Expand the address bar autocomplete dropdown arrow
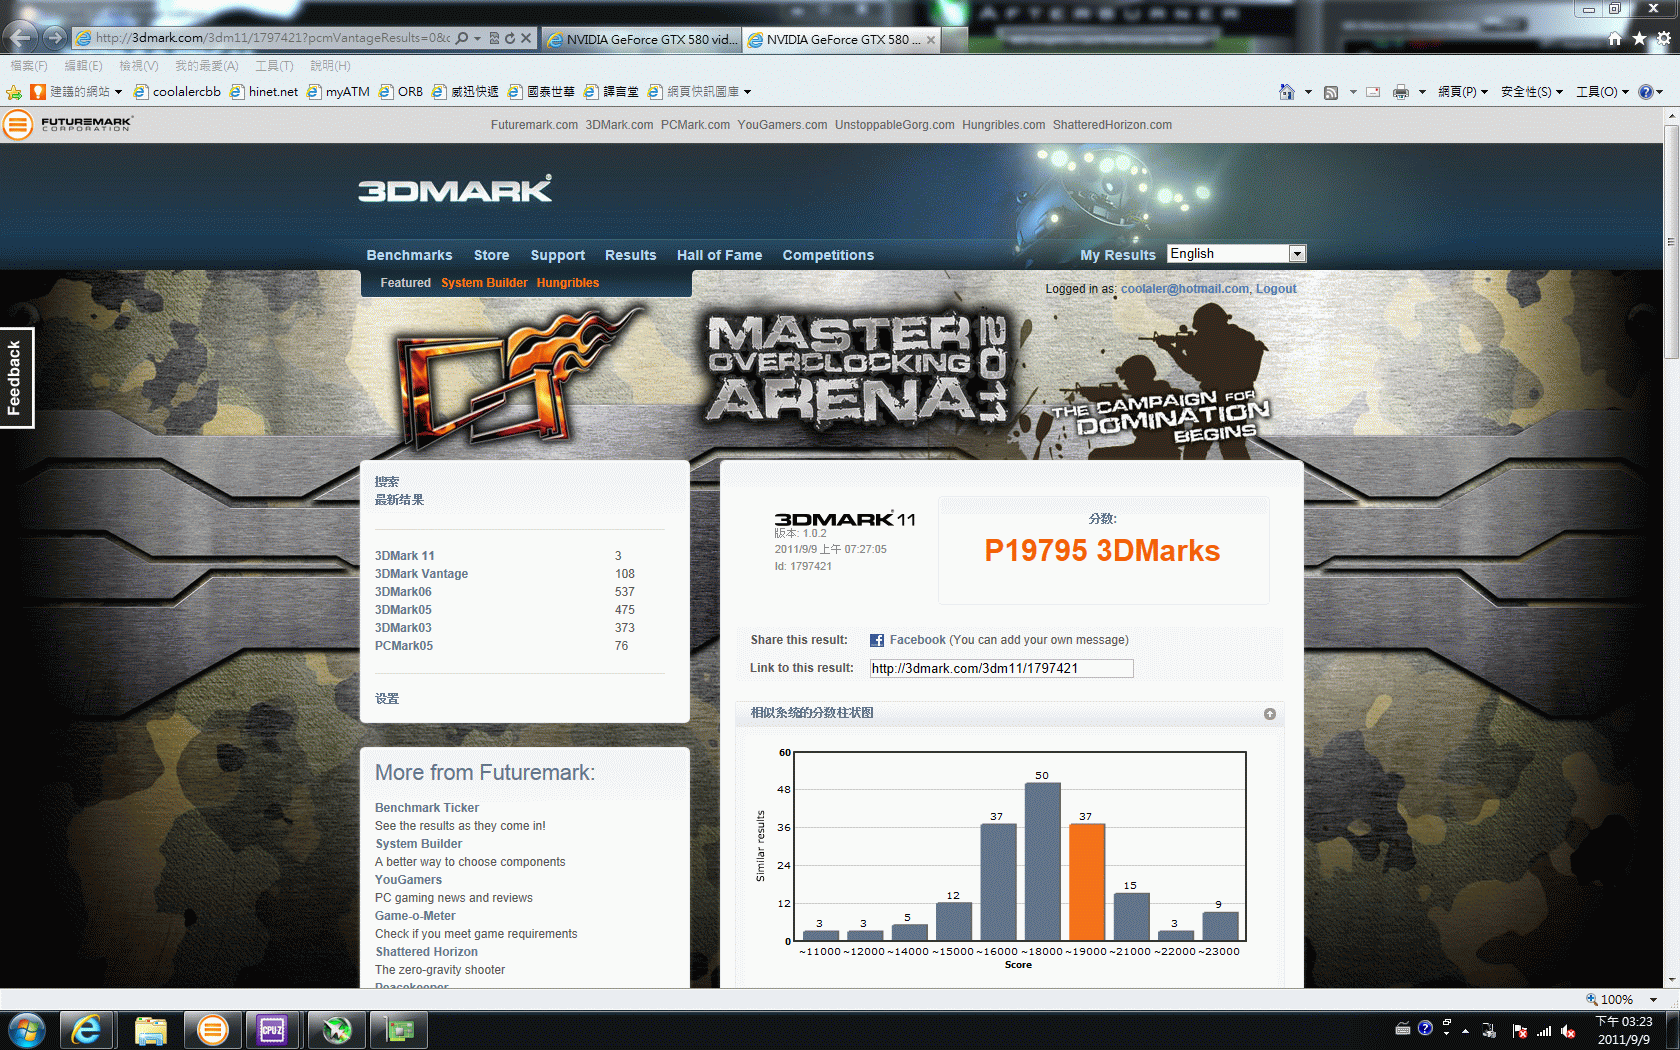The width and height of the screenshot is (1680, 1050). tap(478, 38)
